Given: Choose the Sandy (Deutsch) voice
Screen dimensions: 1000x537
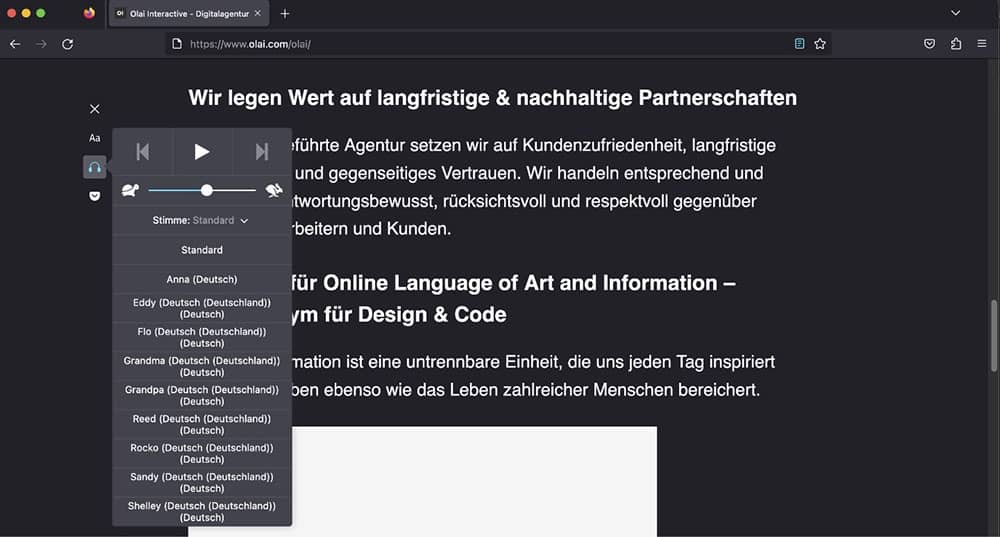Looking at the screenshot, I should point(202,482).
